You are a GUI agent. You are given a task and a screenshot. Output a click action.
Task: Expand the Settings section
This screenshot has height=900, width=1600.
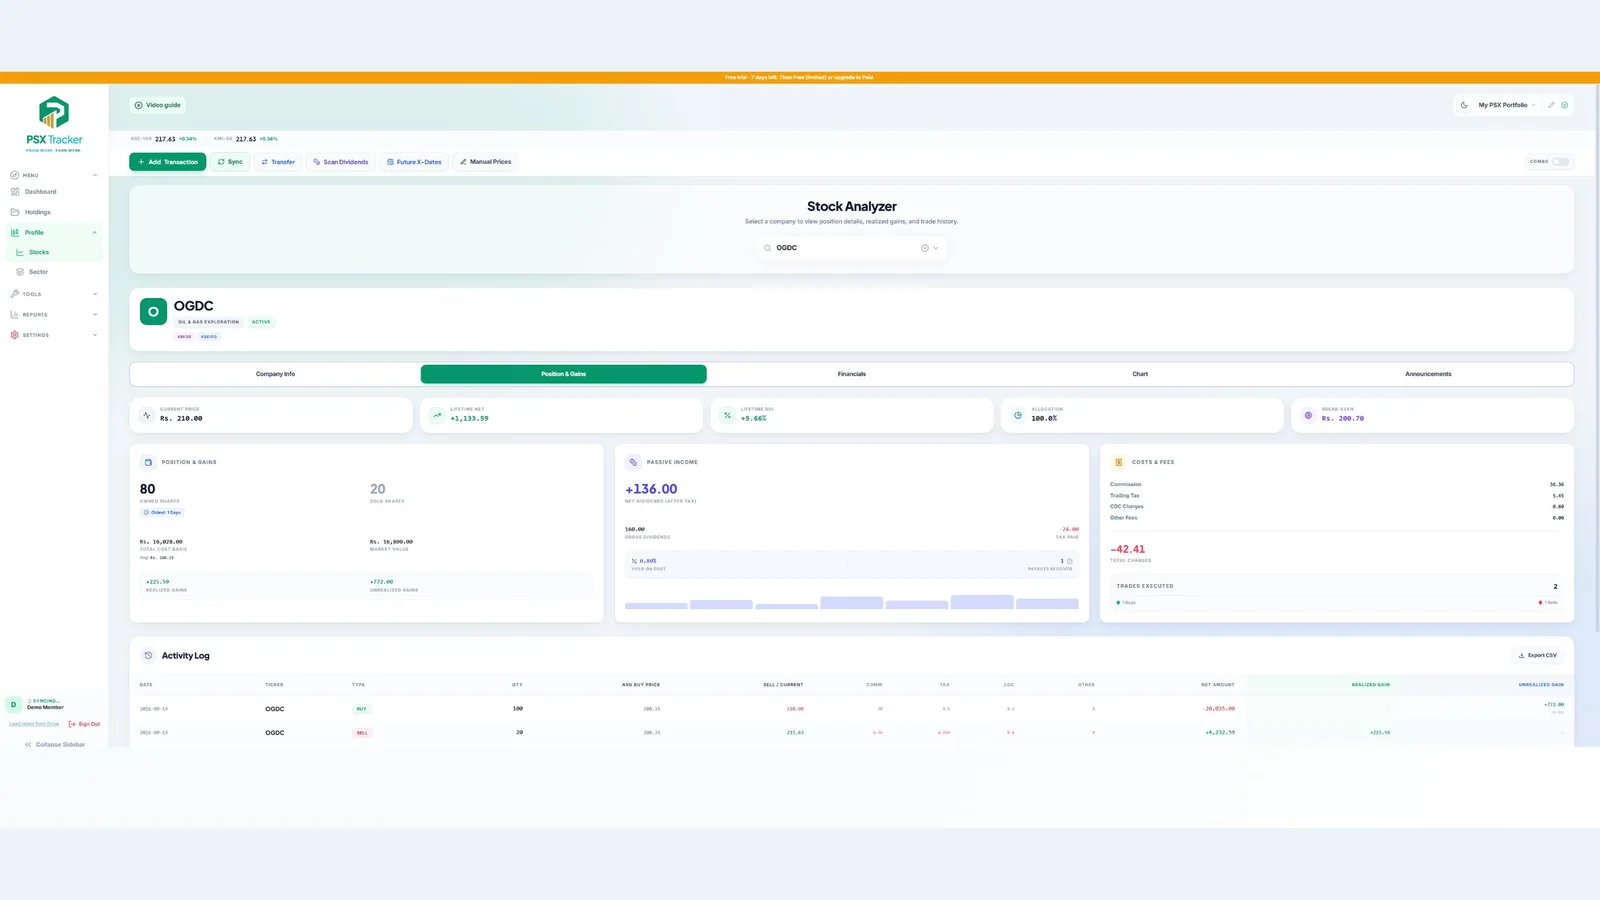click(54, 335)
